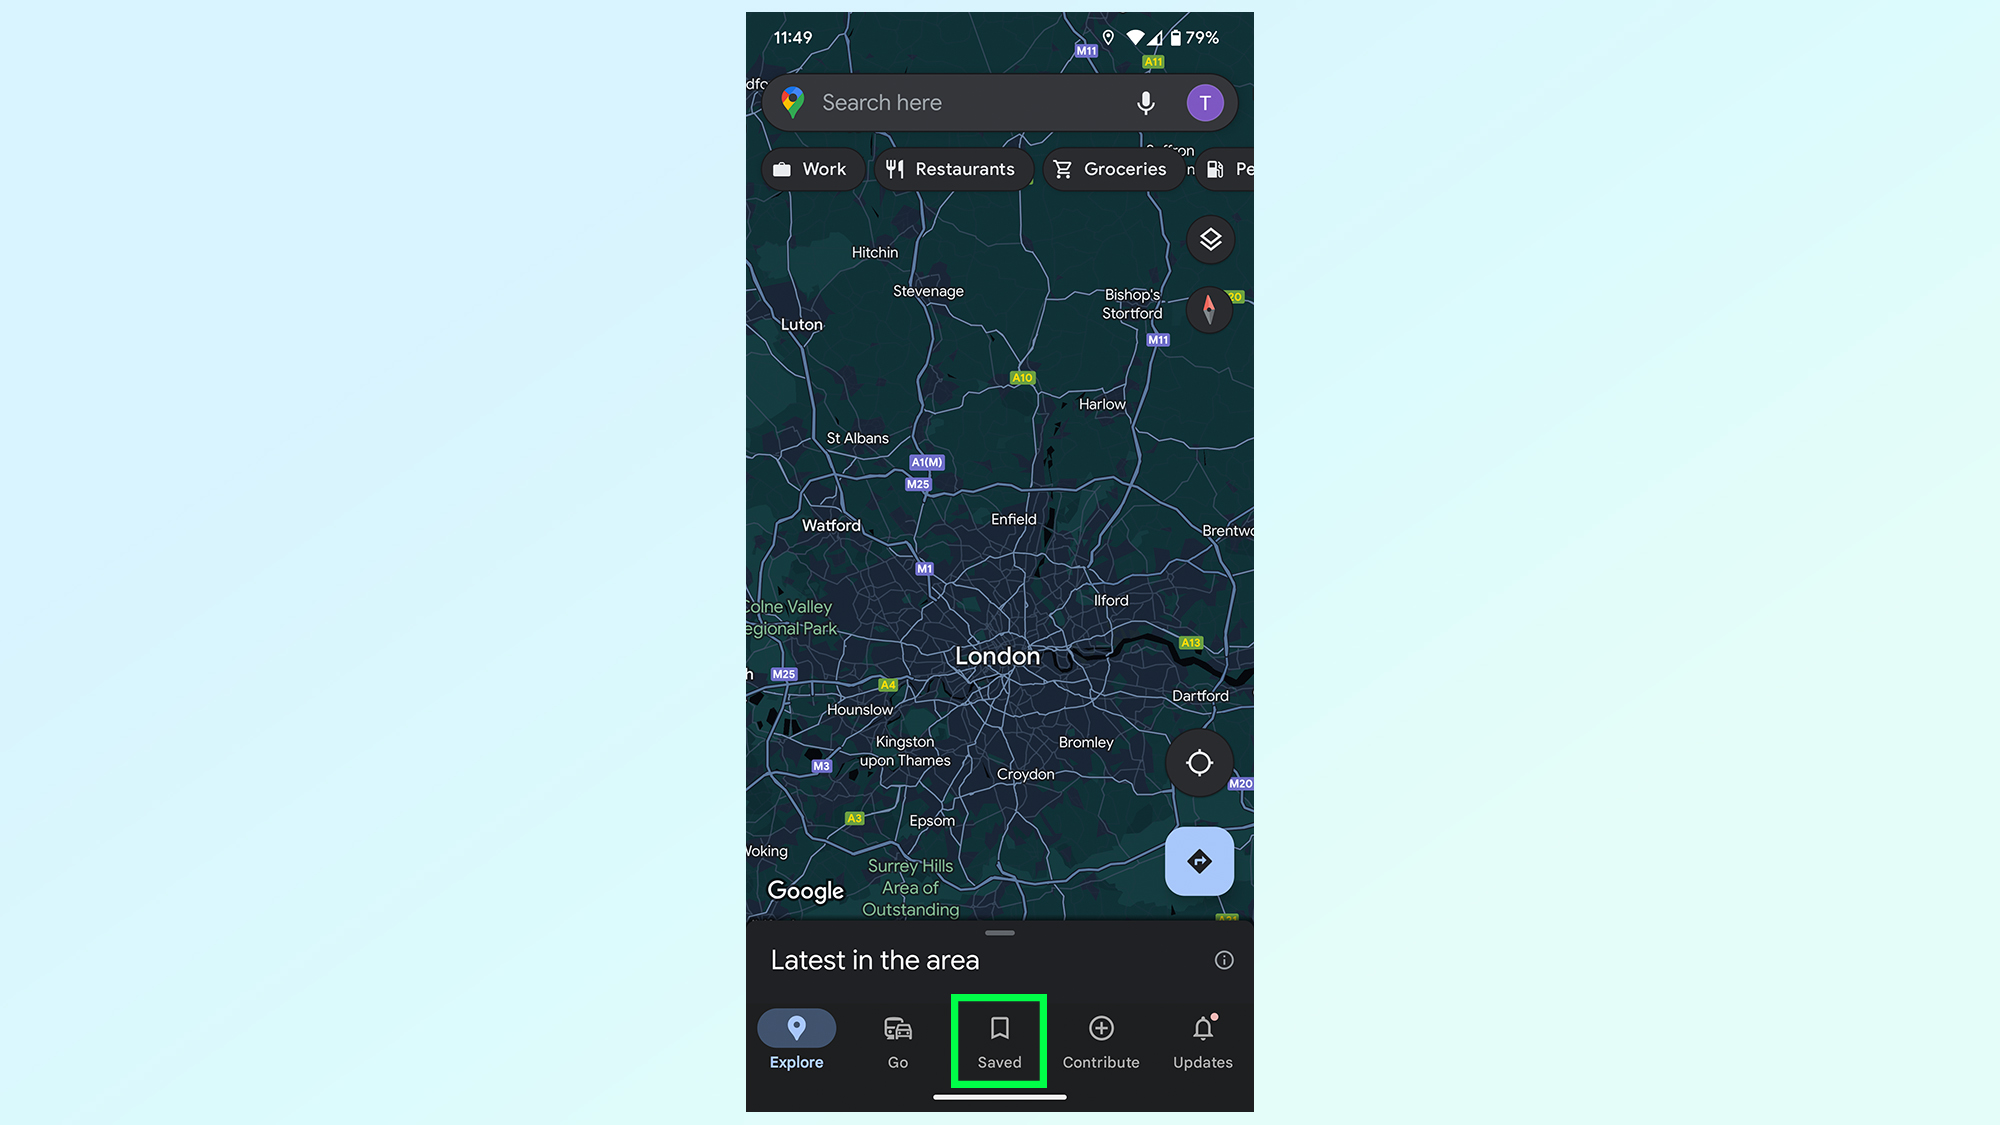This screenshot has width=2000, height=1125.
Task: Tap the microphone icon in search bar
Action: [x=1146, y=102]
